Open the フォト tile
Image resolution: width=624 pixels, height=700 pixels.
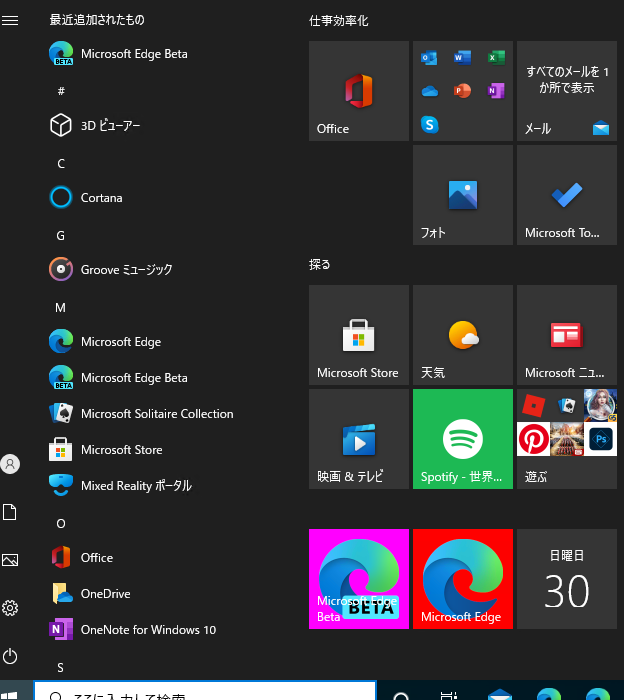(463, 195)
